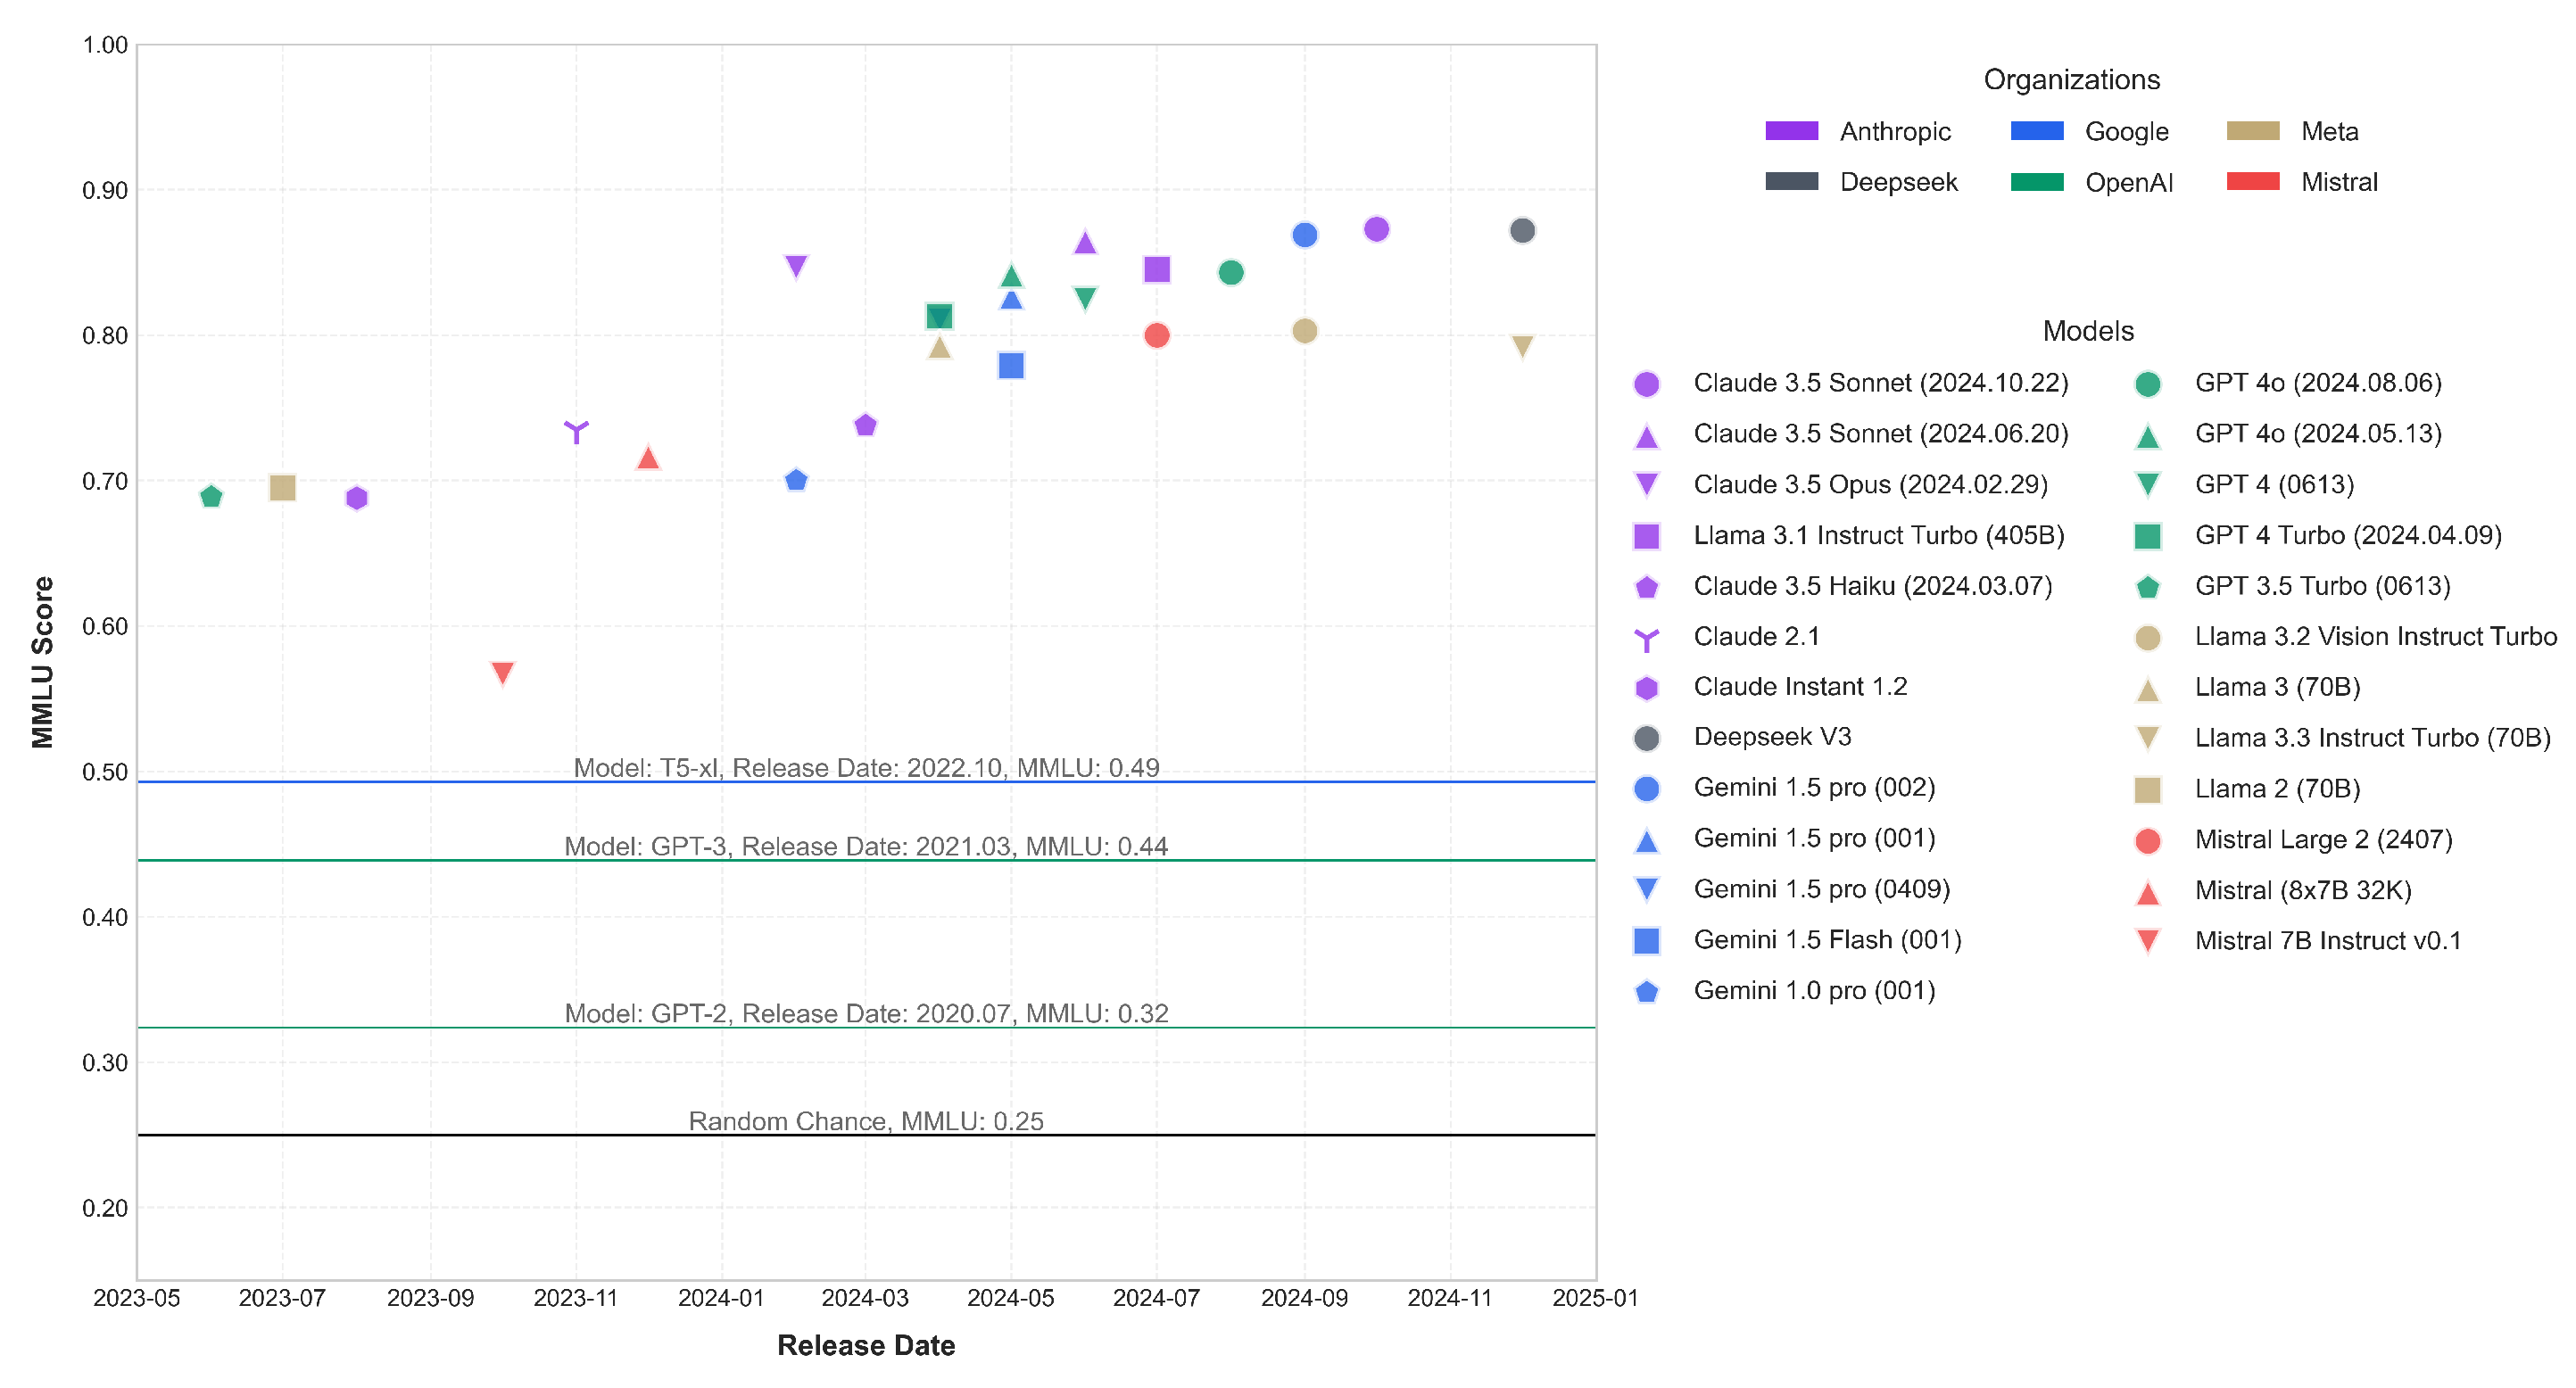This screenshot has height=1388, width=2576.
Task: Click the Claude 2.1 Y-shaped data marker
Action: point(576,431)
